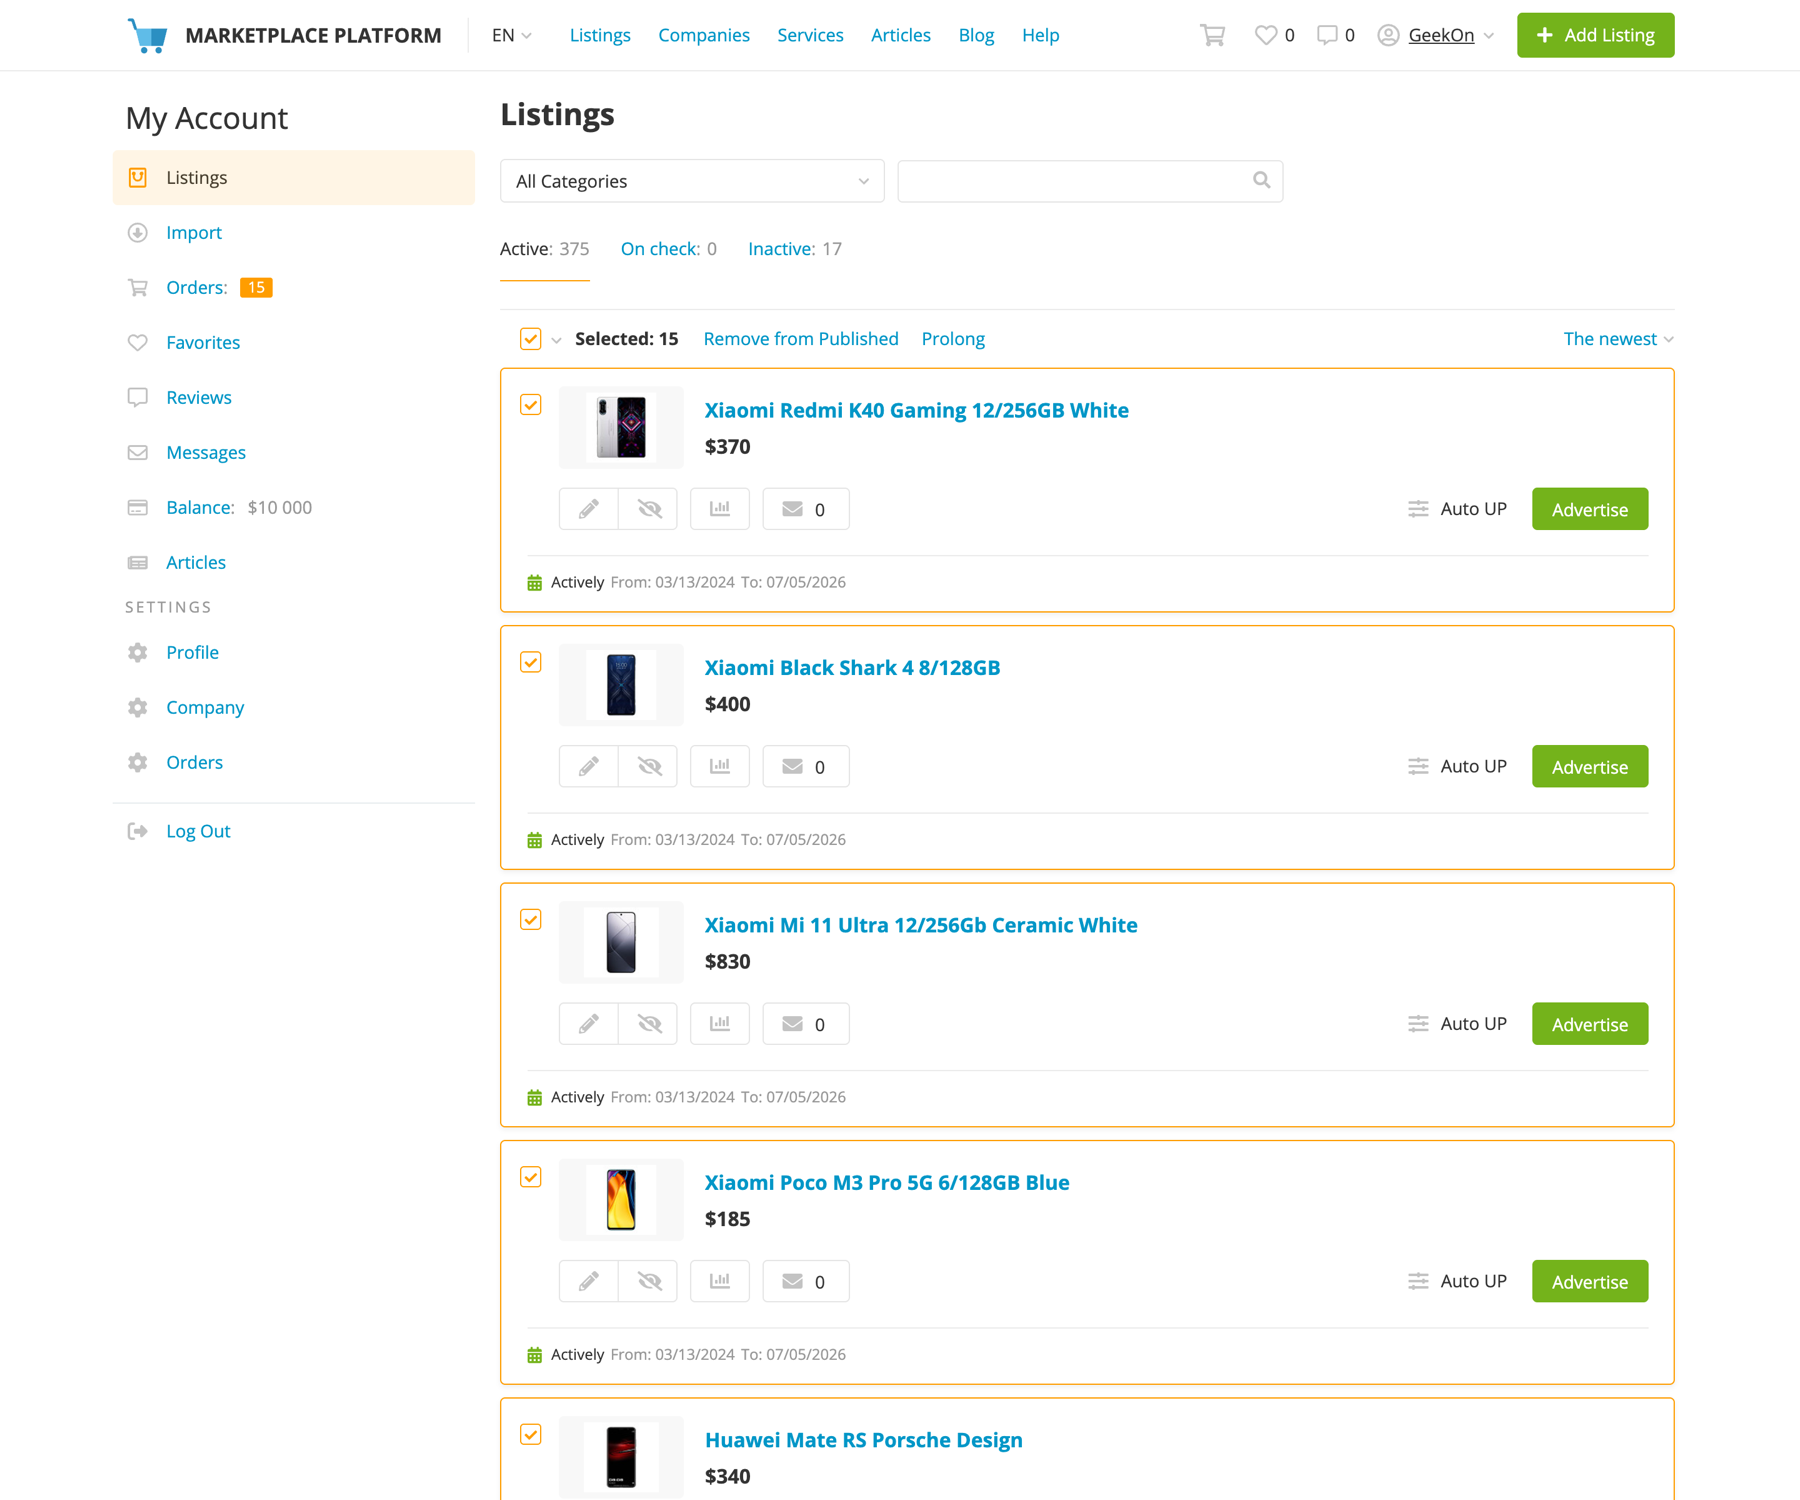Advertise Xiaomi Black Shark 4 listing
The image size is (1800, 1500).
(1590, 766)
